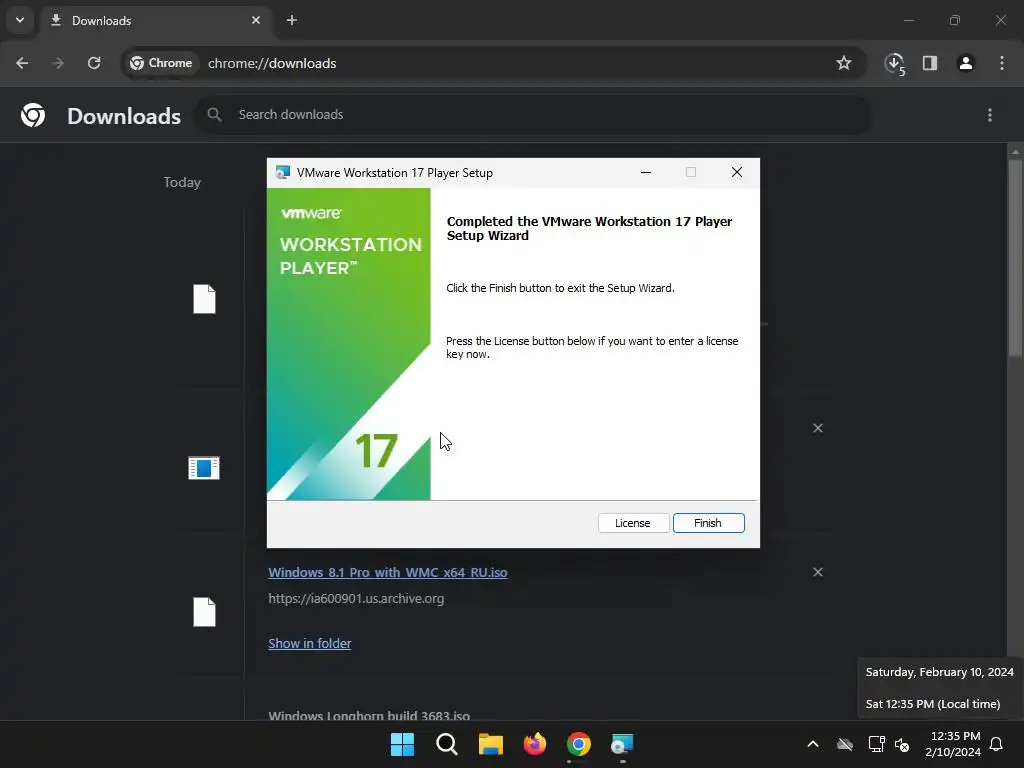The image size is (1024, 768).
Task: Click the License button in setup wizard
Action: pyautogui.click(x=633, y=523)
